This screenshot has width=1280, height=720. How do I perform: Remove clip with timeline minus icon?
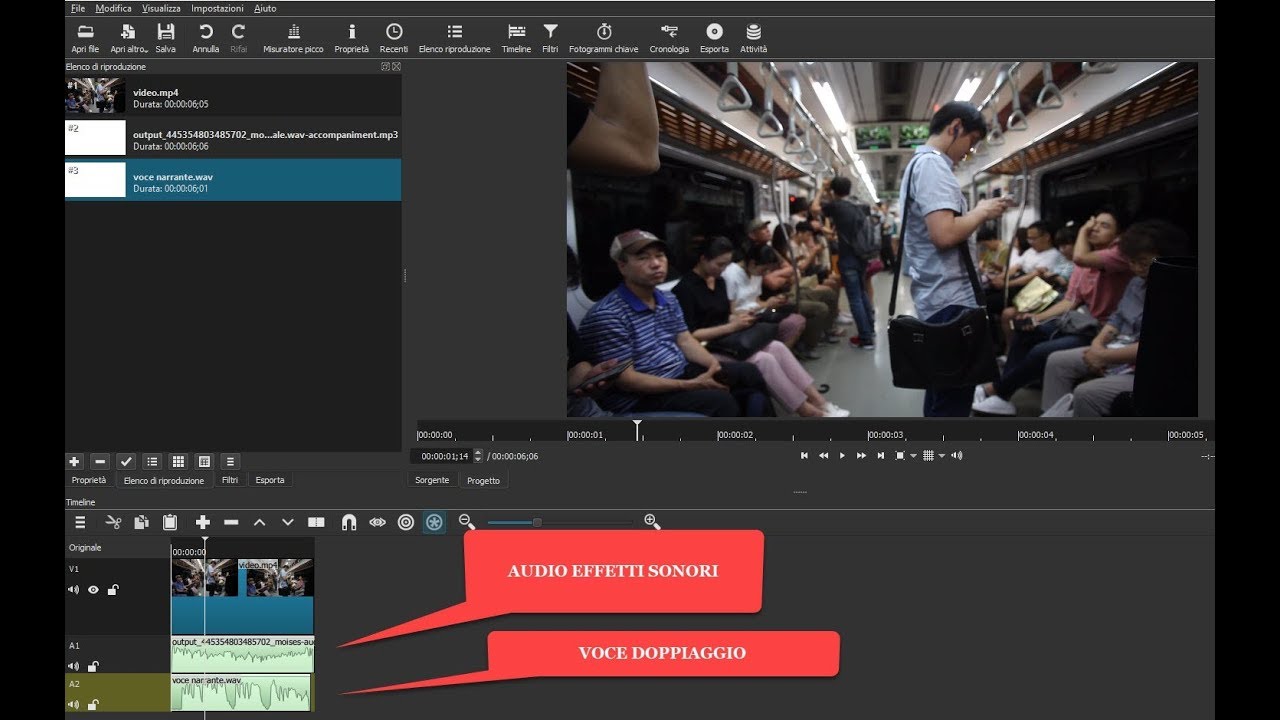coord(231,522)
